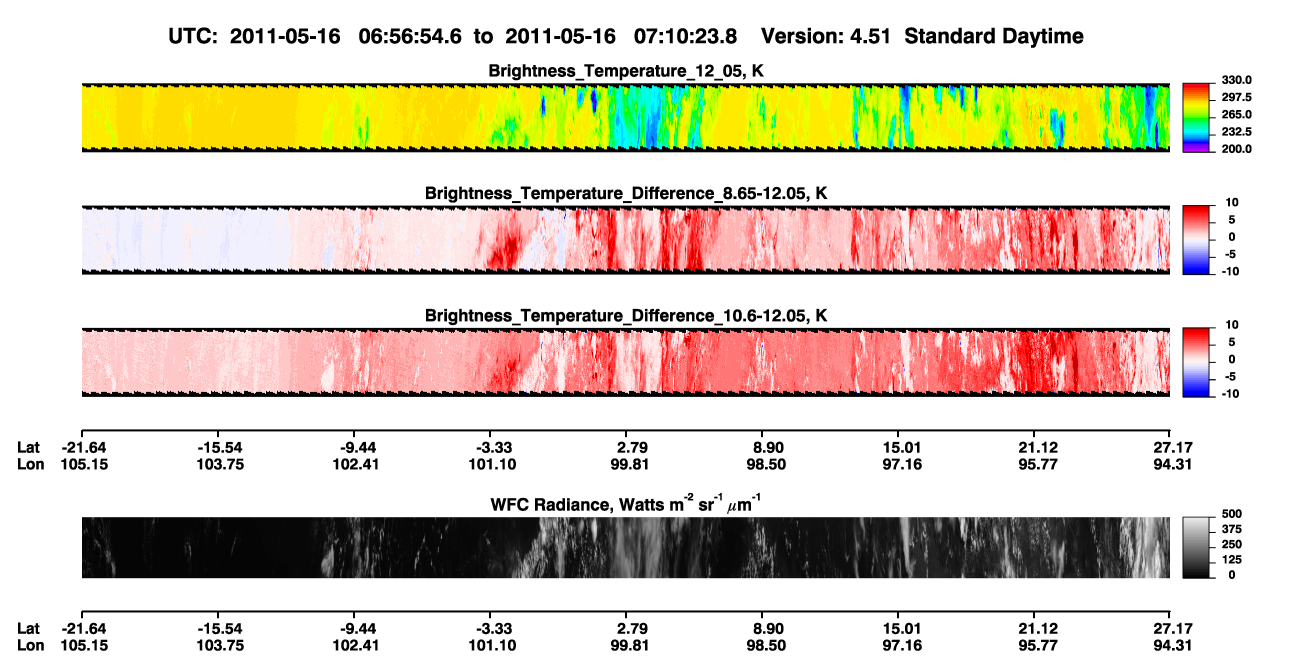The height and width of the screenshot is (667, 1300).
Task: Click the 8.65-12.05 temperature difference image strip
Action: (x=625, y=240)
